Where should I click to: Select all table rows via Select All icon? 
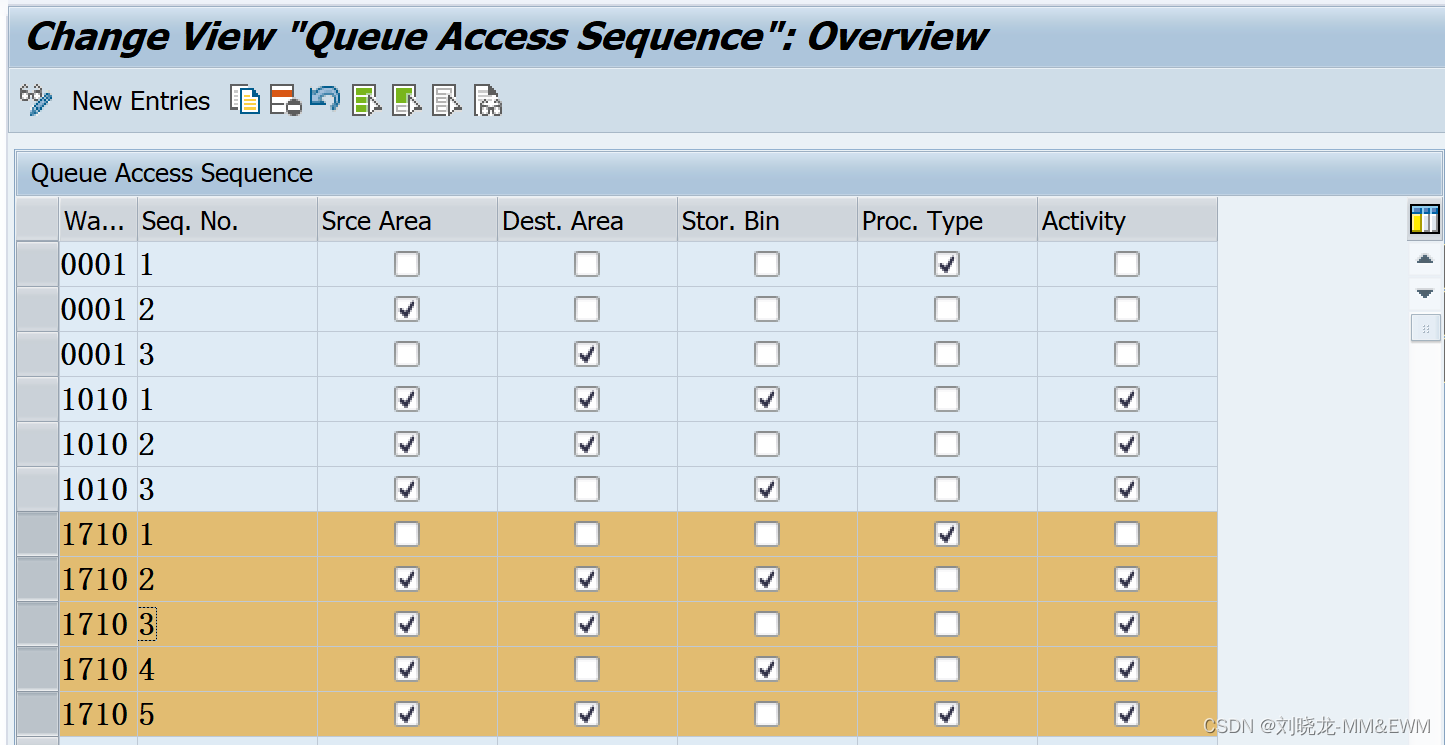point(366,100)
